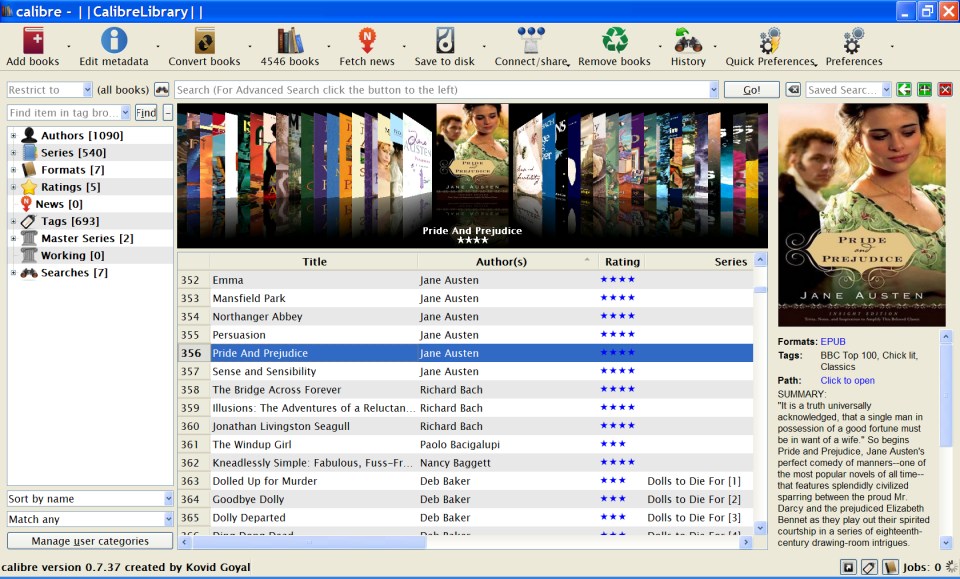Click the 4546 books library icon
The height and width of the screenshot is (579, 960).
[x=290, y=41]
